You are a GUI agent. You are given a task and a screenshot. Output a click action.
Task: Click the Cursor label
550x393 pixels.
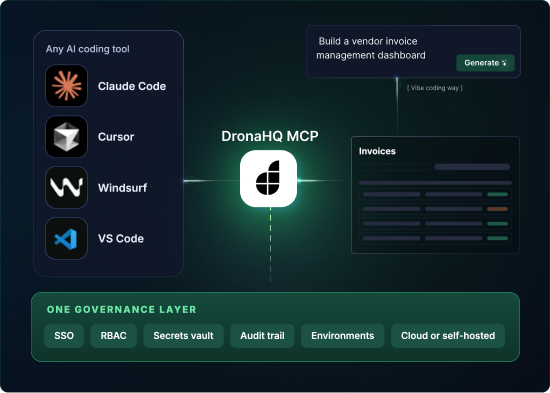(116, 137)
